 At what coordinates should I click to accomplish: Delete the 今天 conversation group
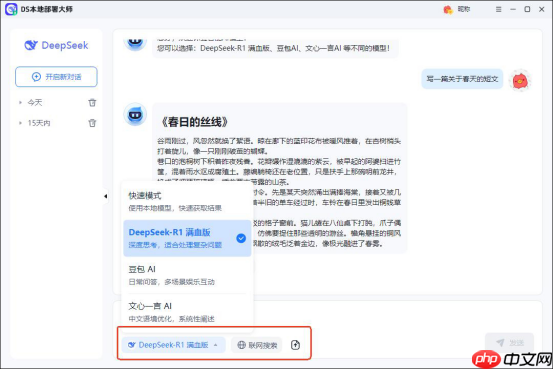[x=92, y=103]
